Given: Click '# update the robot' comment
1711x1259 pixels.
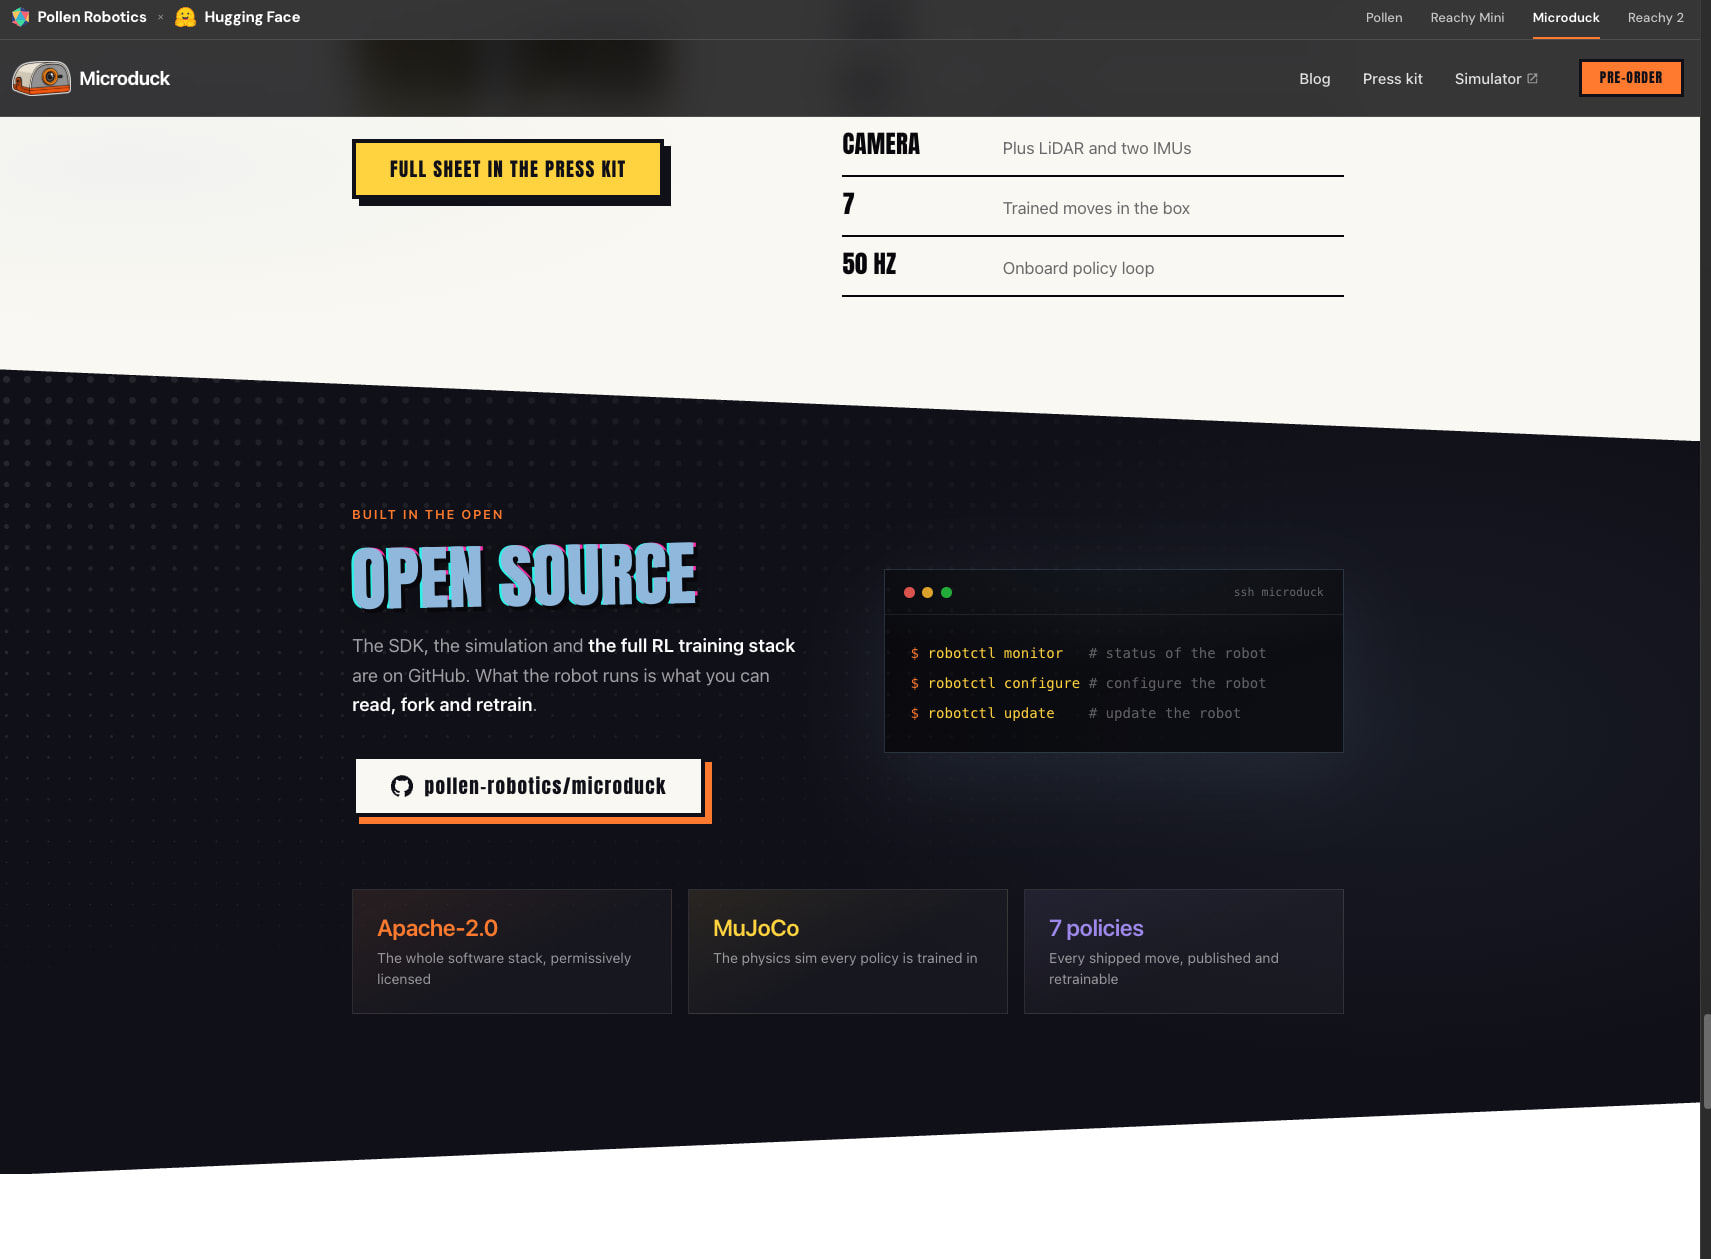Looking at the screenshot, I should tap(1164, 713).
